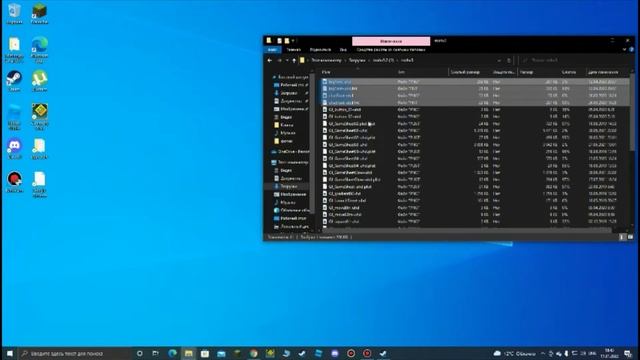Open the File ribbon tab
The width and height of the screenshot is (640, 360).
272,49
